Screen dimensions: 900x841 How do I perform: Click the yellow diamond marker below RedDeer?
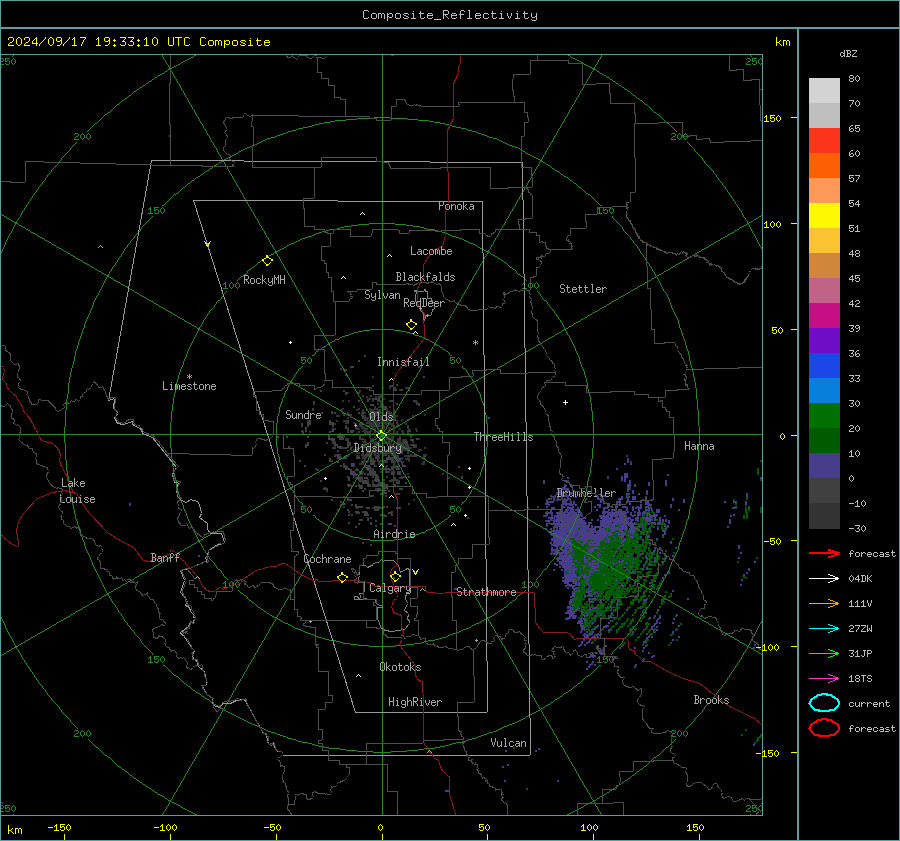[411, 325]
